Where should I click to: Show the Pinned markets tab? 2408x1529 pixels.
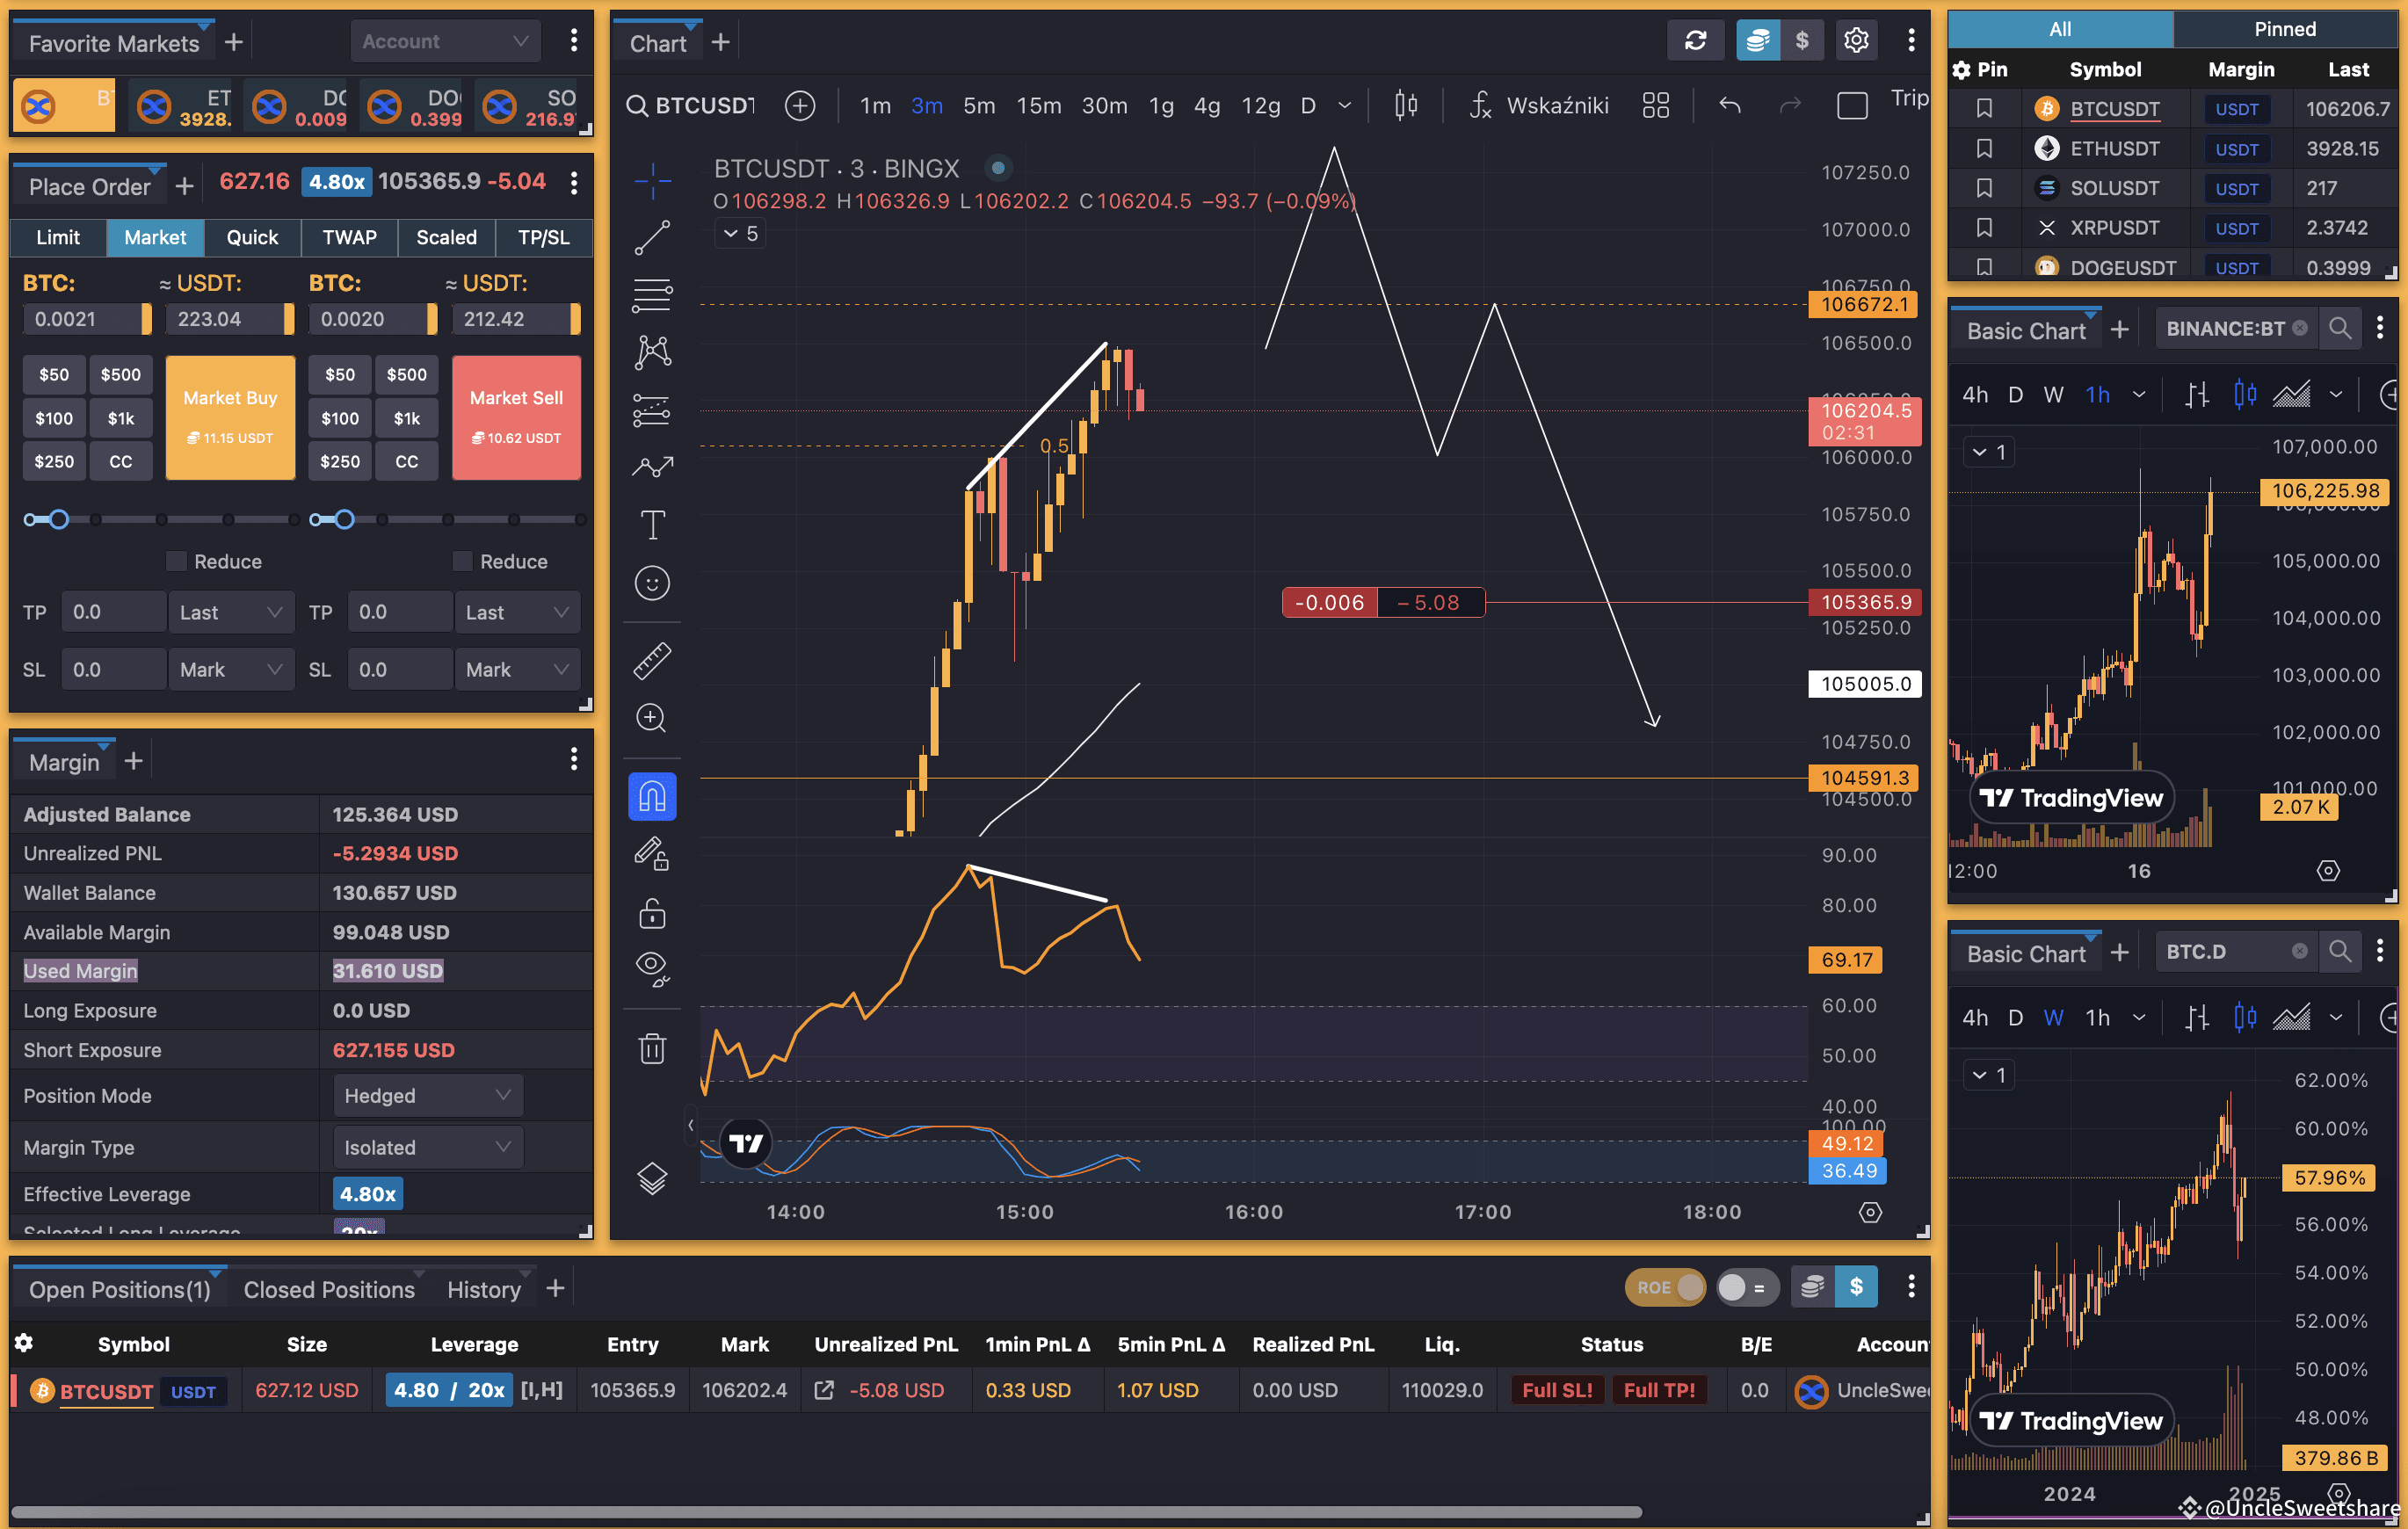[2285, 29]
